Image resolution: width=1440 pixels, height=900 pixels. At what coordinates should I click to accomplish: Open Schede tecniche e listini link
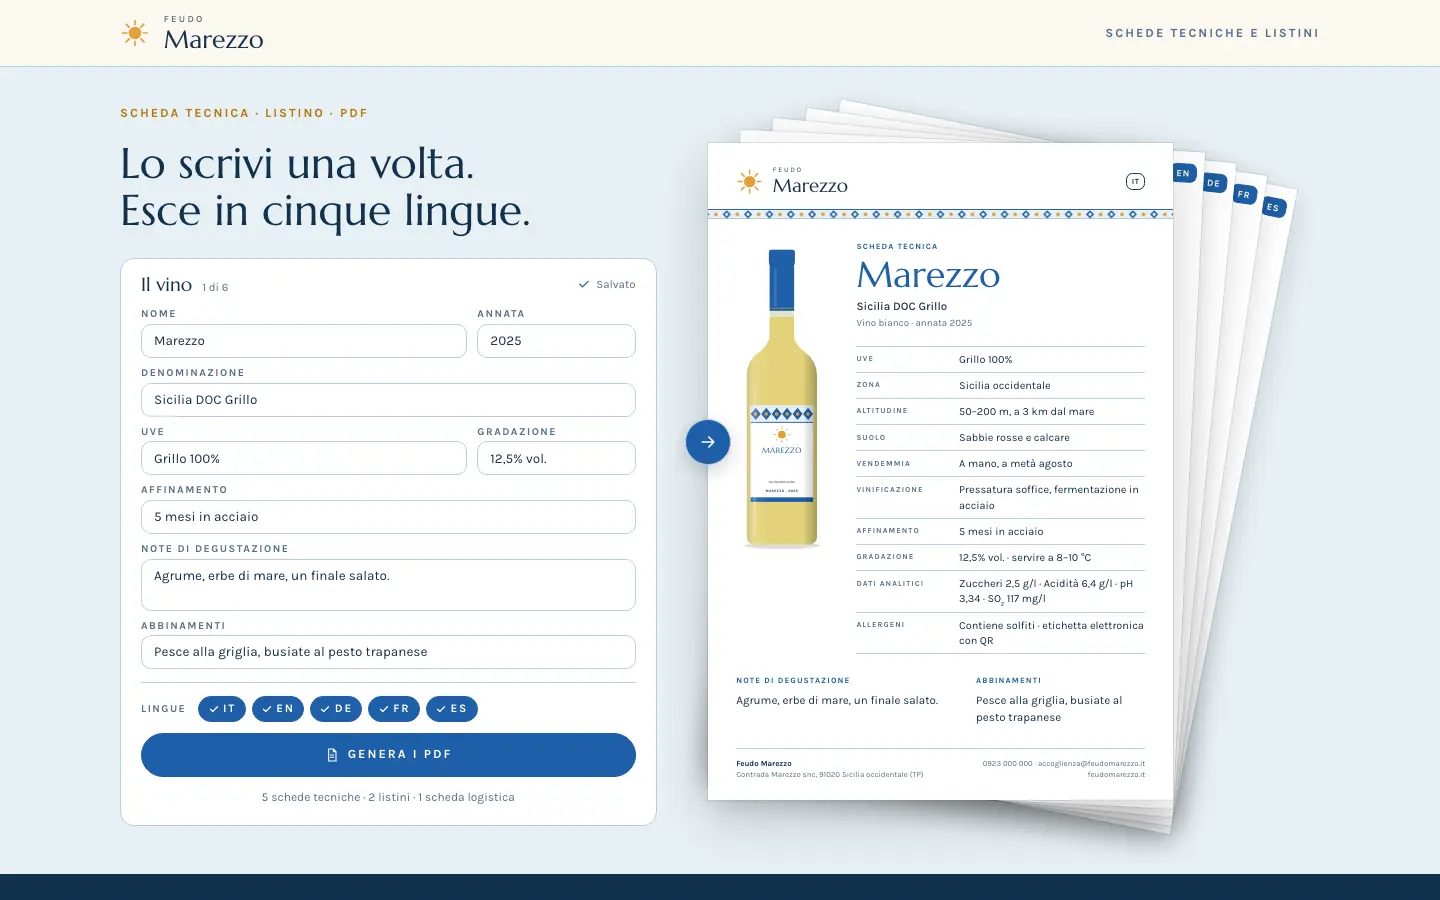(x=1212, y=33)
